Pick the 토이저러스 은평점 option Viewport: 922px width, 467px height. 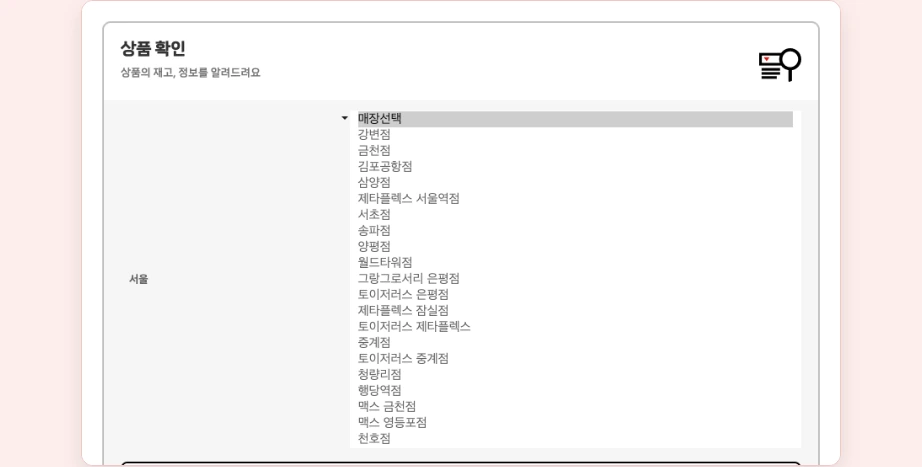coord(575,295)
